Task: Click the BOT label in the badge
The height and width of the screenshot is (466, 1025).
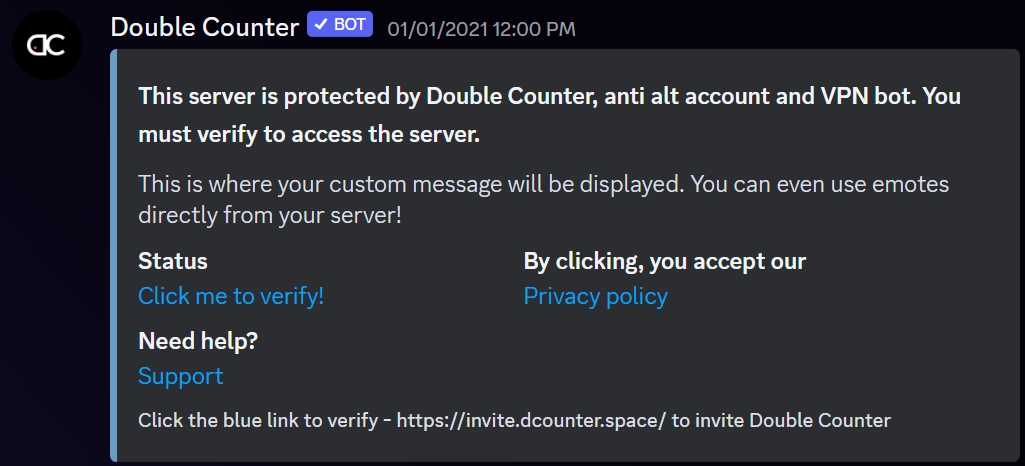Action: click(x=350, y=24)
